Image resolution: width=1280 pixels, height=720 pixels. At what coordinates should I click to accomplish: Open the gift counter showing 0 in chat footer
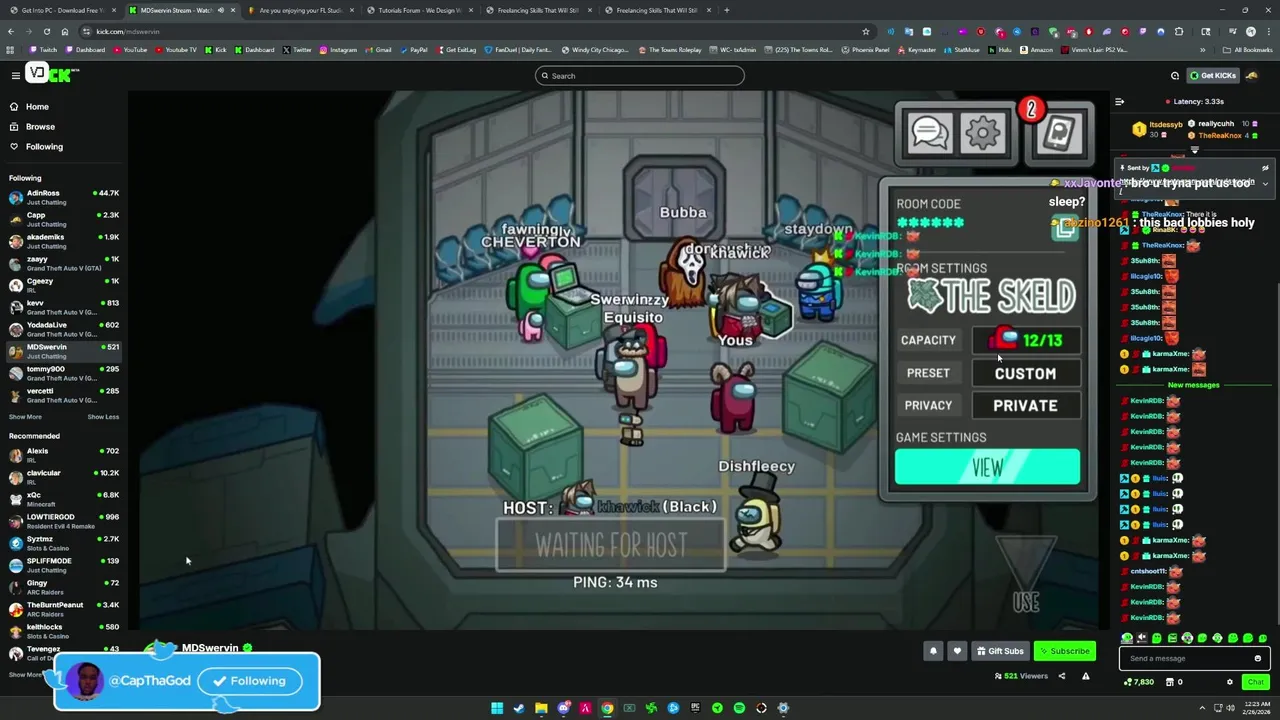1174,682
